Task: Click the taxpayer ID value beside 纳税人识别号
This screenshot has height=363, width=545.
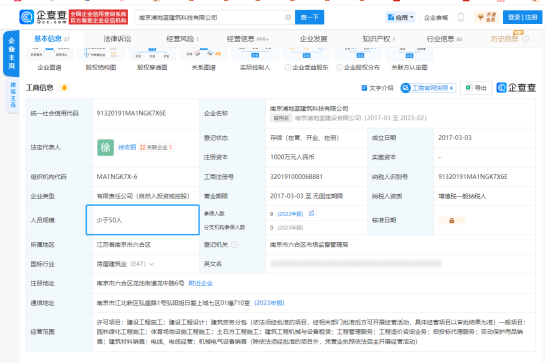Action: (x=473, y=177)
